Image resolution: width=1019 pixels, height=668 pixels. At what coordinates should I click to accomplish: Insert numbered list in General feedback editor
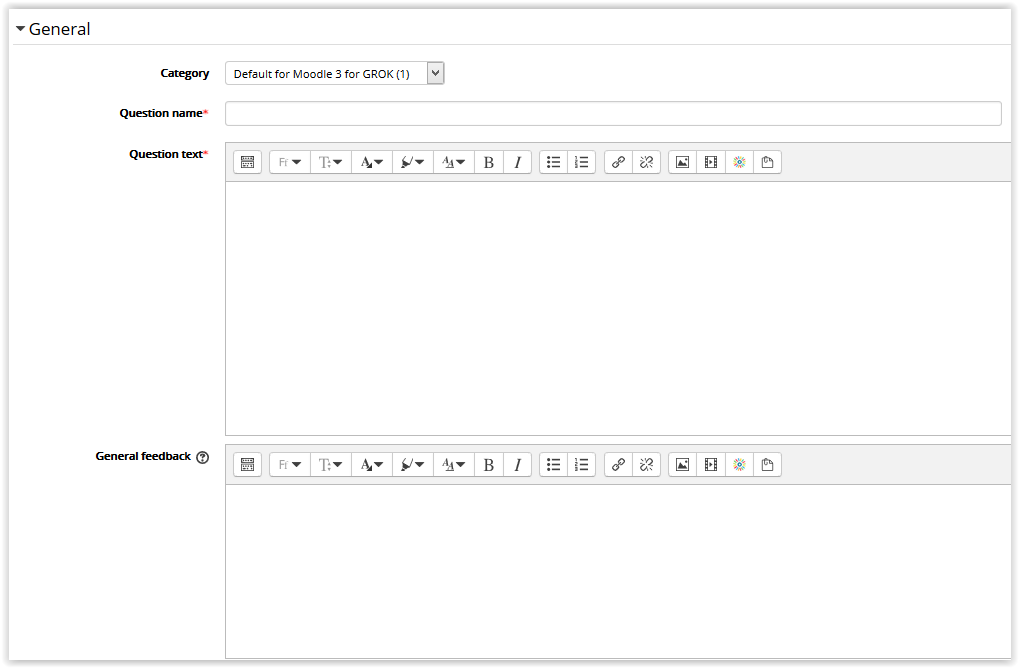(582, 465)
